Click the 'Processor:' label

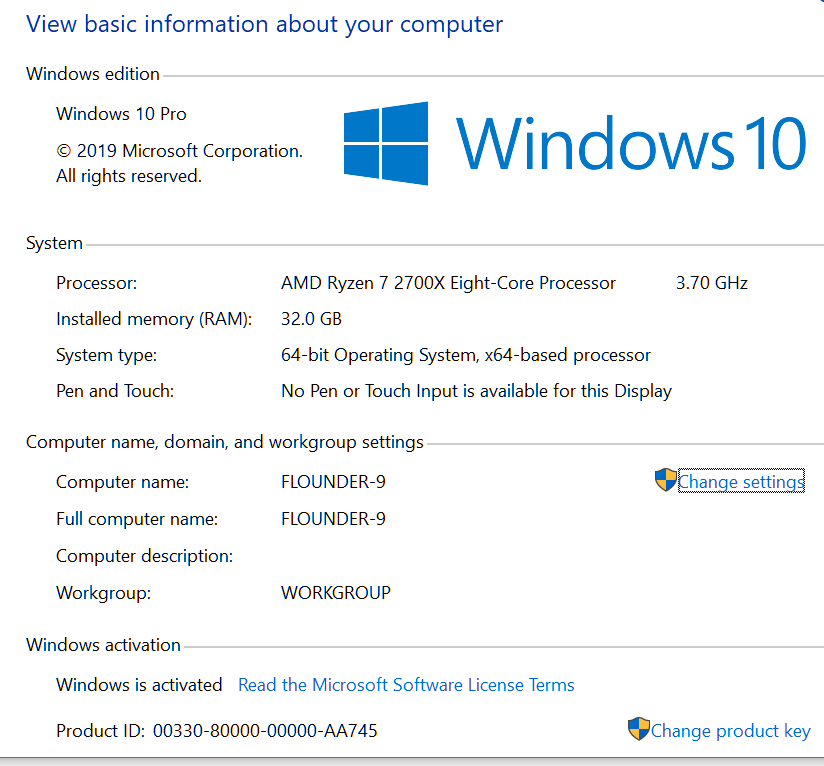97,283
